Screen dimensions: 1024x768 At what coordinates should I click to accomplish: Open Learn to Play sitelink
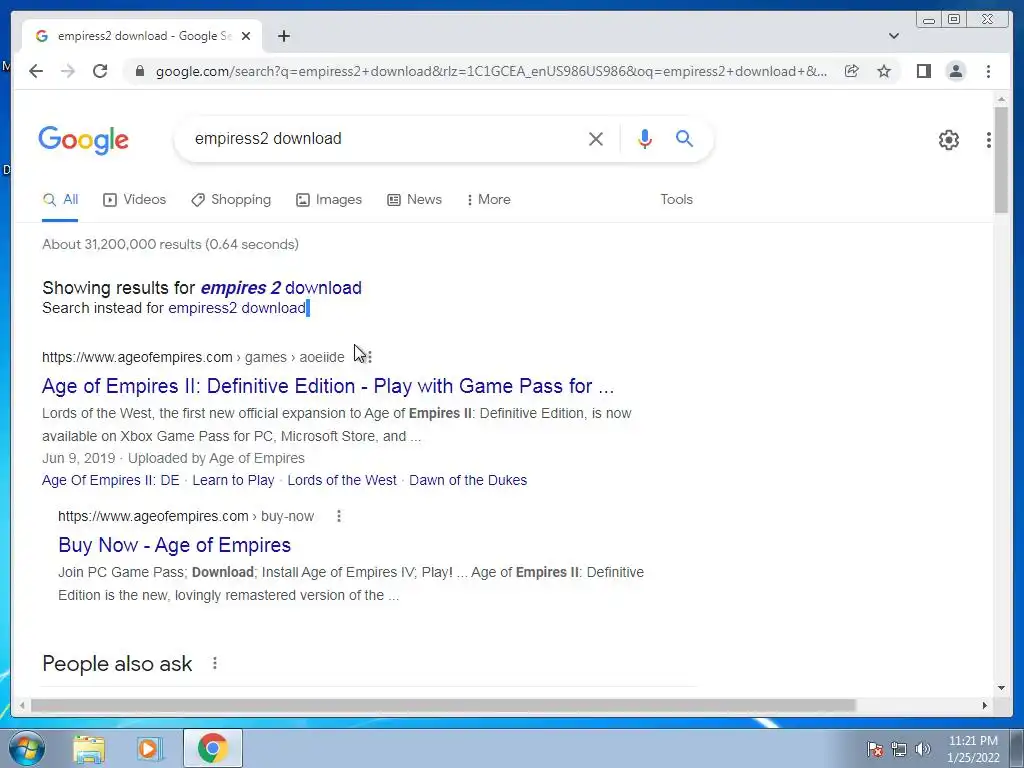point(233,481)
